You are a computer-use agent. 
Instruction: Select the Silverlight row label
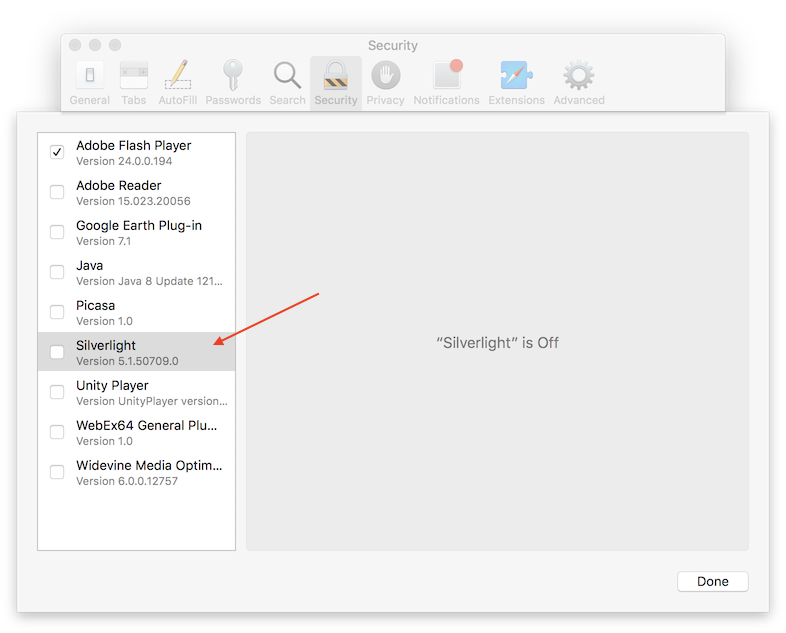point(106,345)
